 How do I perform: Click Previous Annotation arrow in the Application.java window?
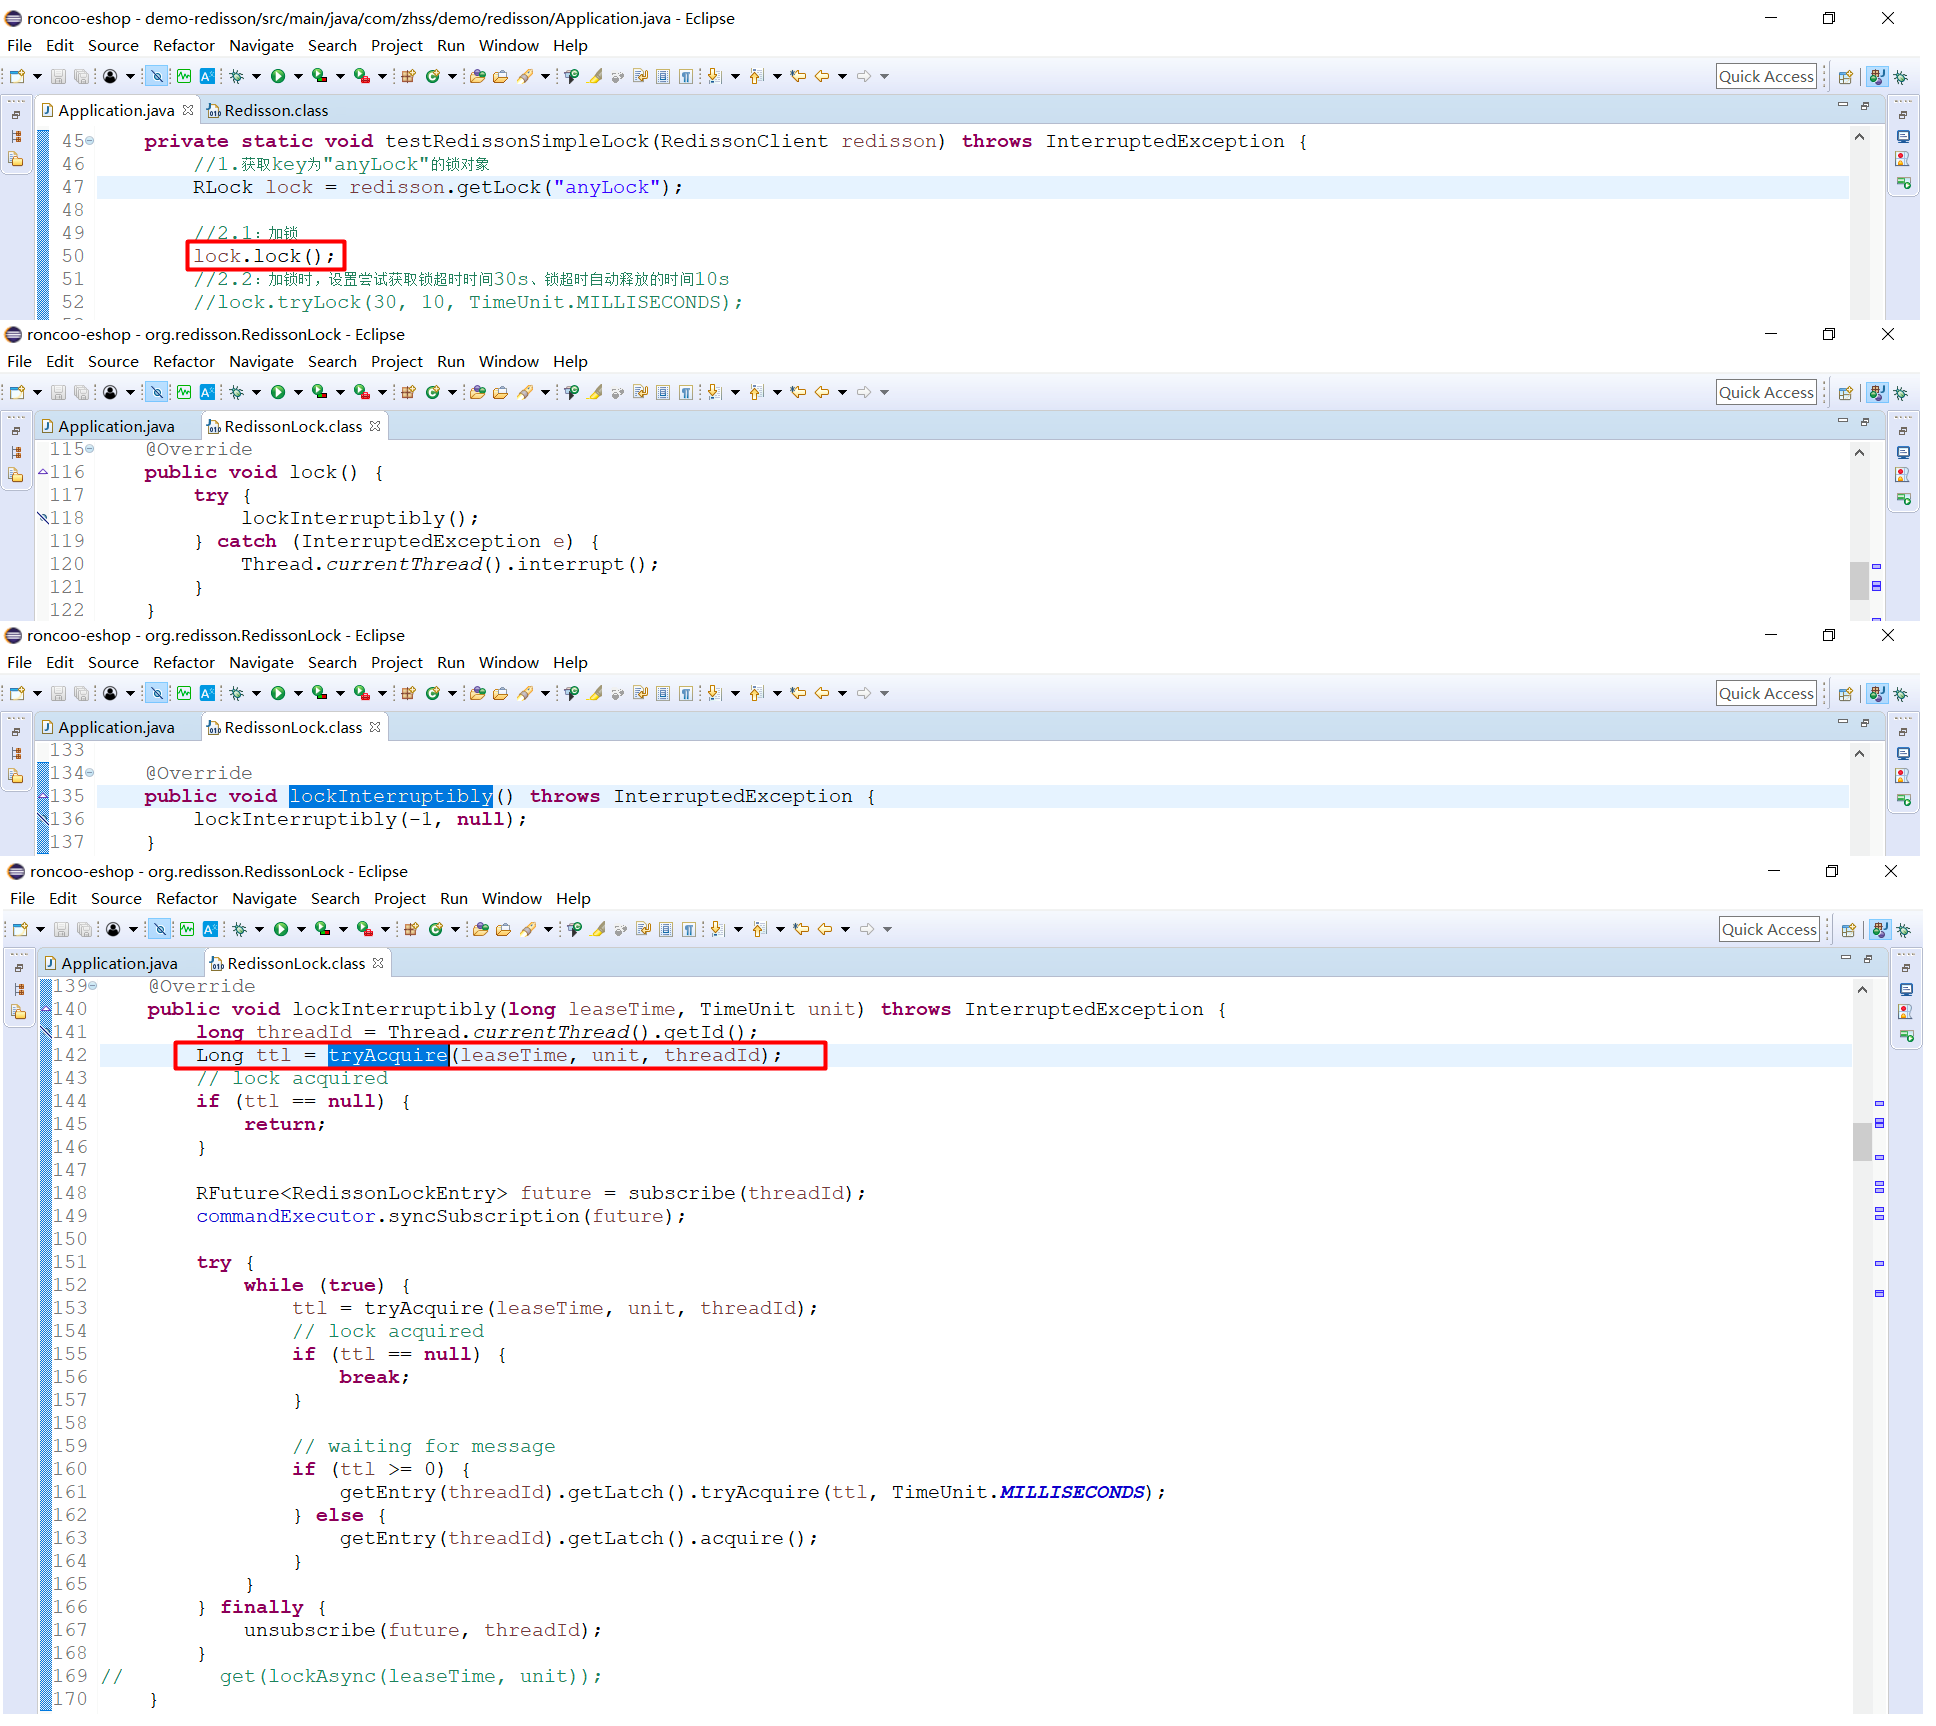756,76
